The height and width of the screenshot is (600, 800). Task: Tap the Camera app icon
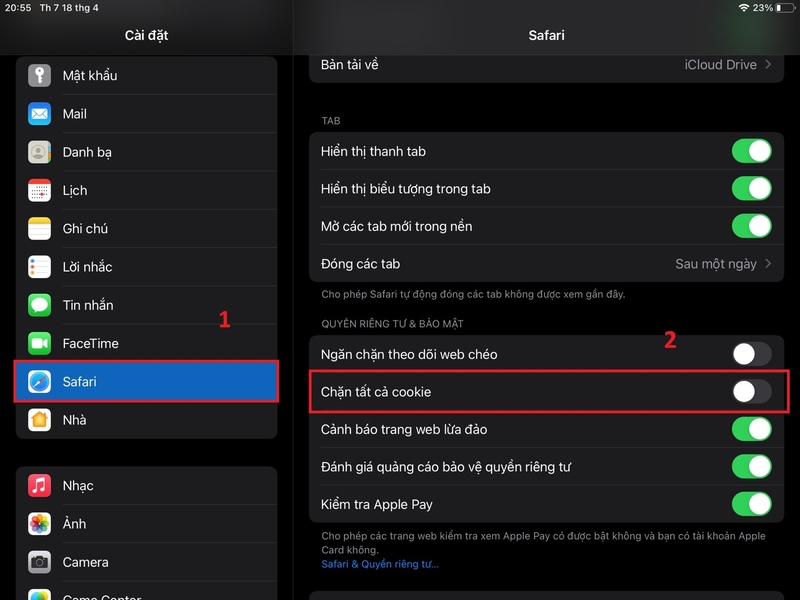click(39, 562)
